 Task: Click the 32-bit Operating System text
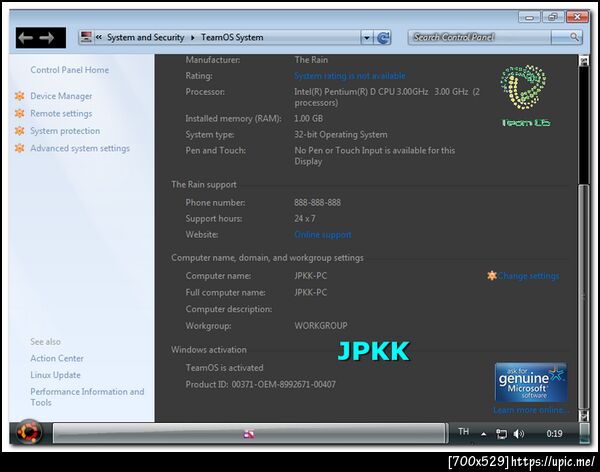341,135
